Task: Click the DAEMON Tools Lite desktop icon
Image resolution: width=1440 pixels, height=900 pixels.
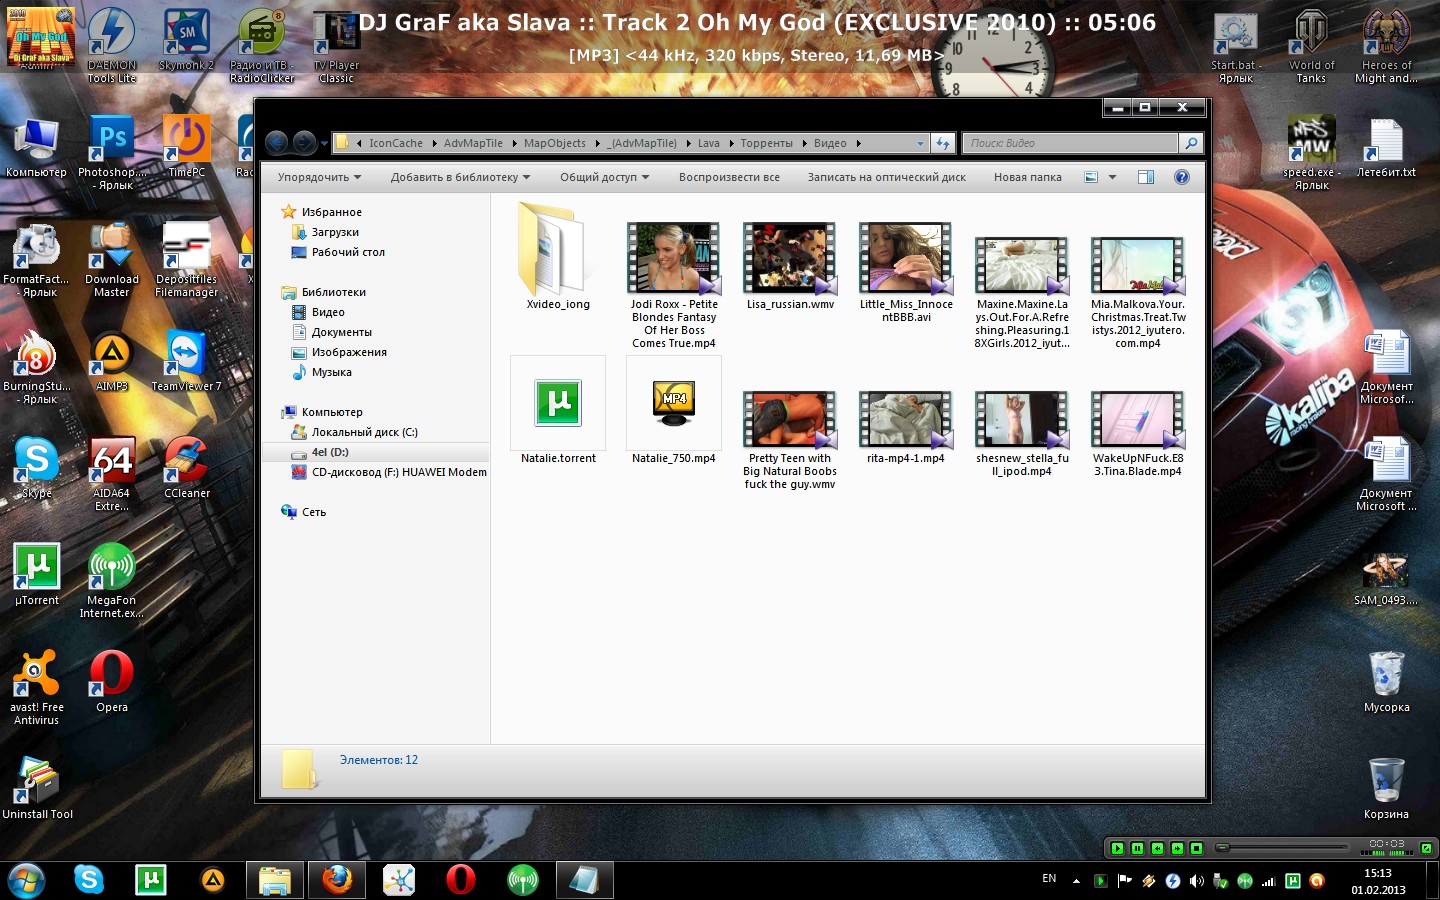Action: (x=111, y=45)
